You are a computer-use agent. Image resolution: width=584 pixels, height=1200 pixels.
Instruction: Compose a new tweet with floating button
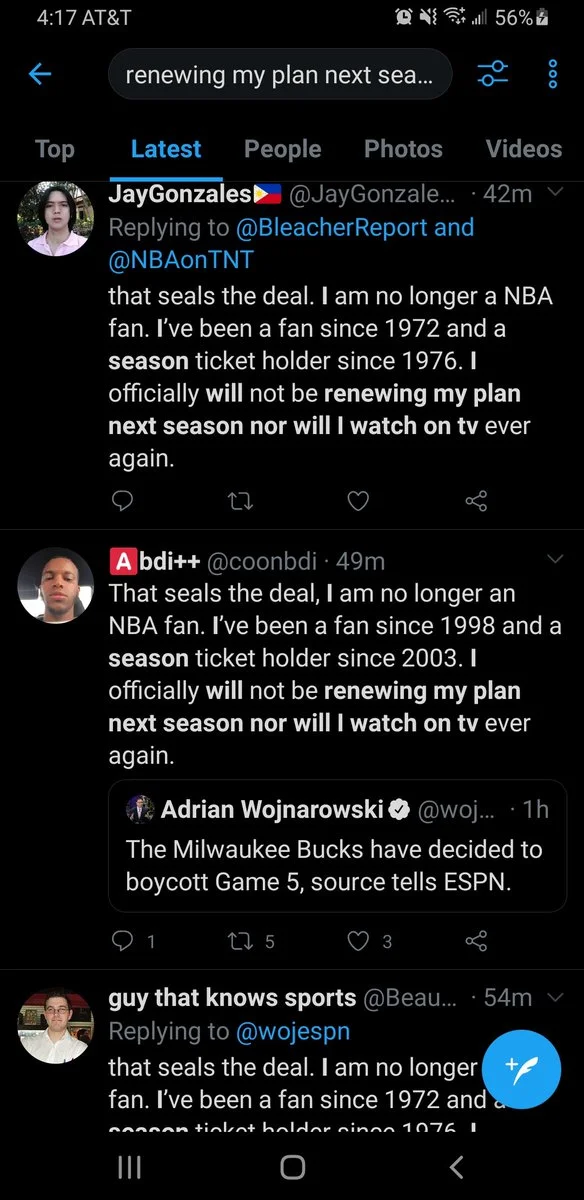pos(521,1069)
